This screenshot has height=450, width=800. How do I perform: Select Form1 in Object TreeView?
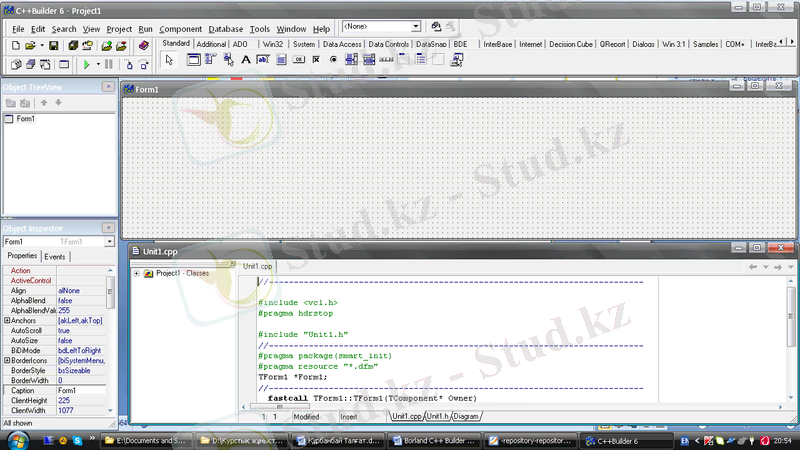pos(26,119)
